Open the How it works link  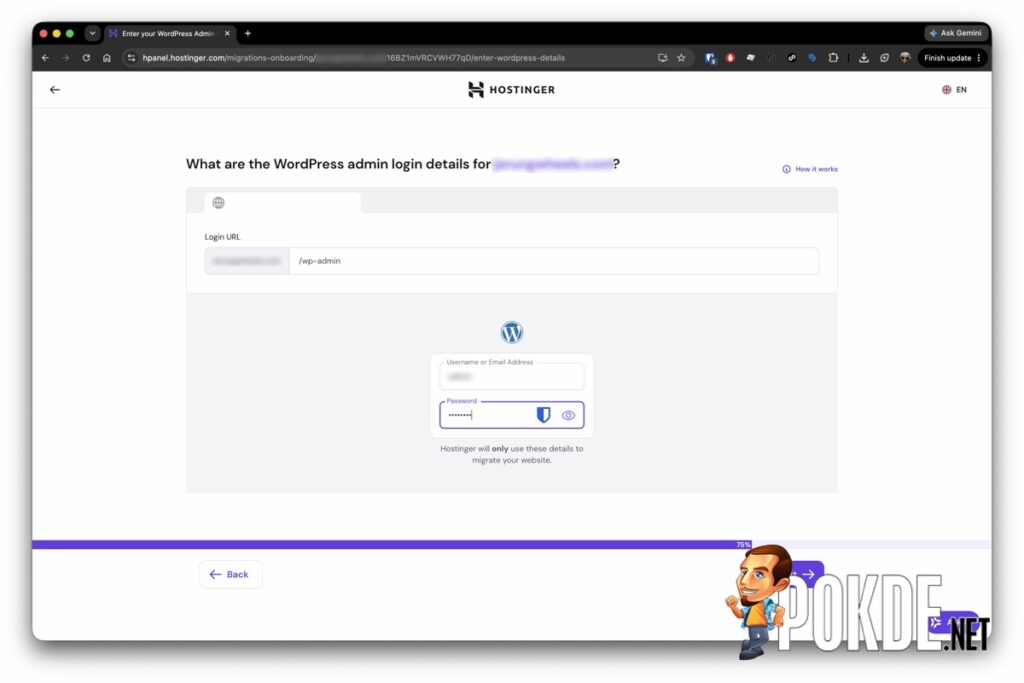810,169
